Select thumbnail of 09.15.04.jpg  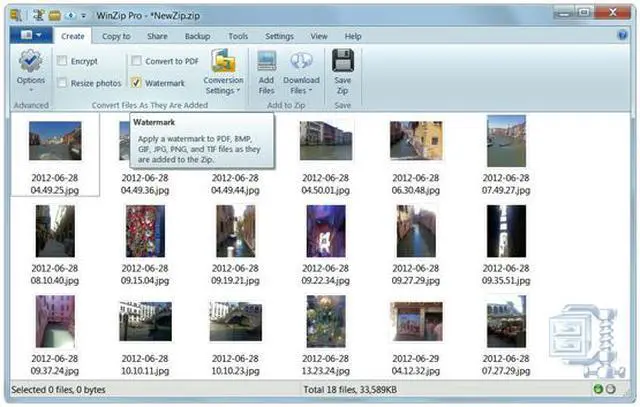coord(145,231)
